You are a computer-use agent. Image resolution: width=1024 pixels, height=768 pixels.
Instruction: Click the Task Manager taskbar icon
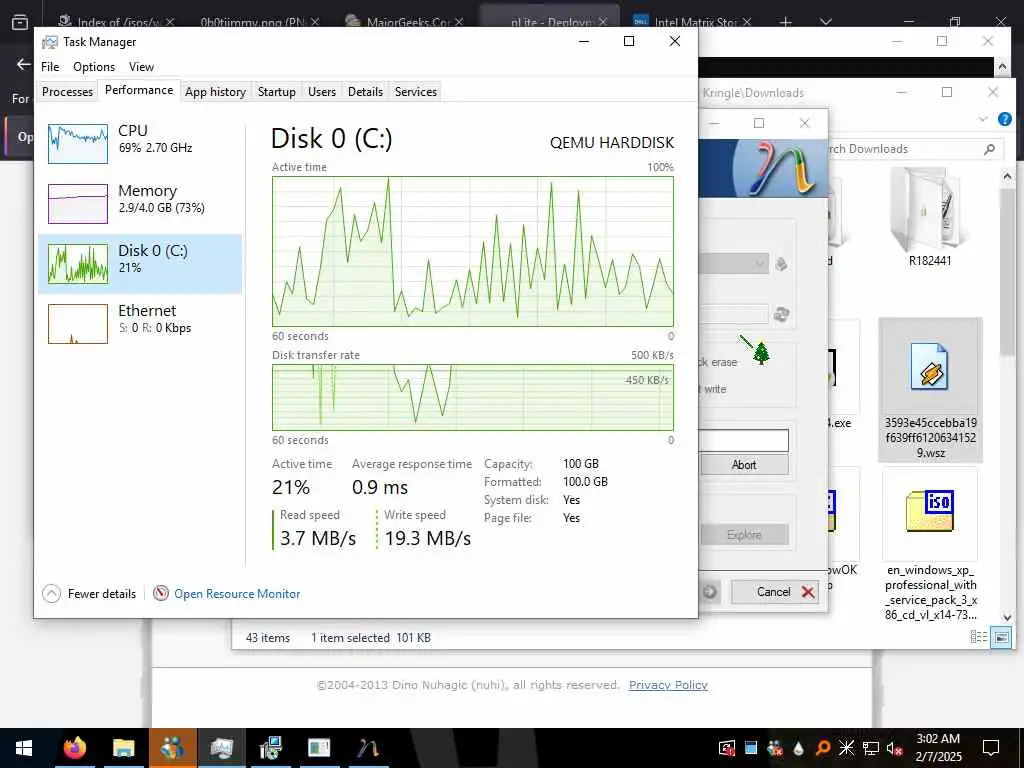tap(221, 748)
